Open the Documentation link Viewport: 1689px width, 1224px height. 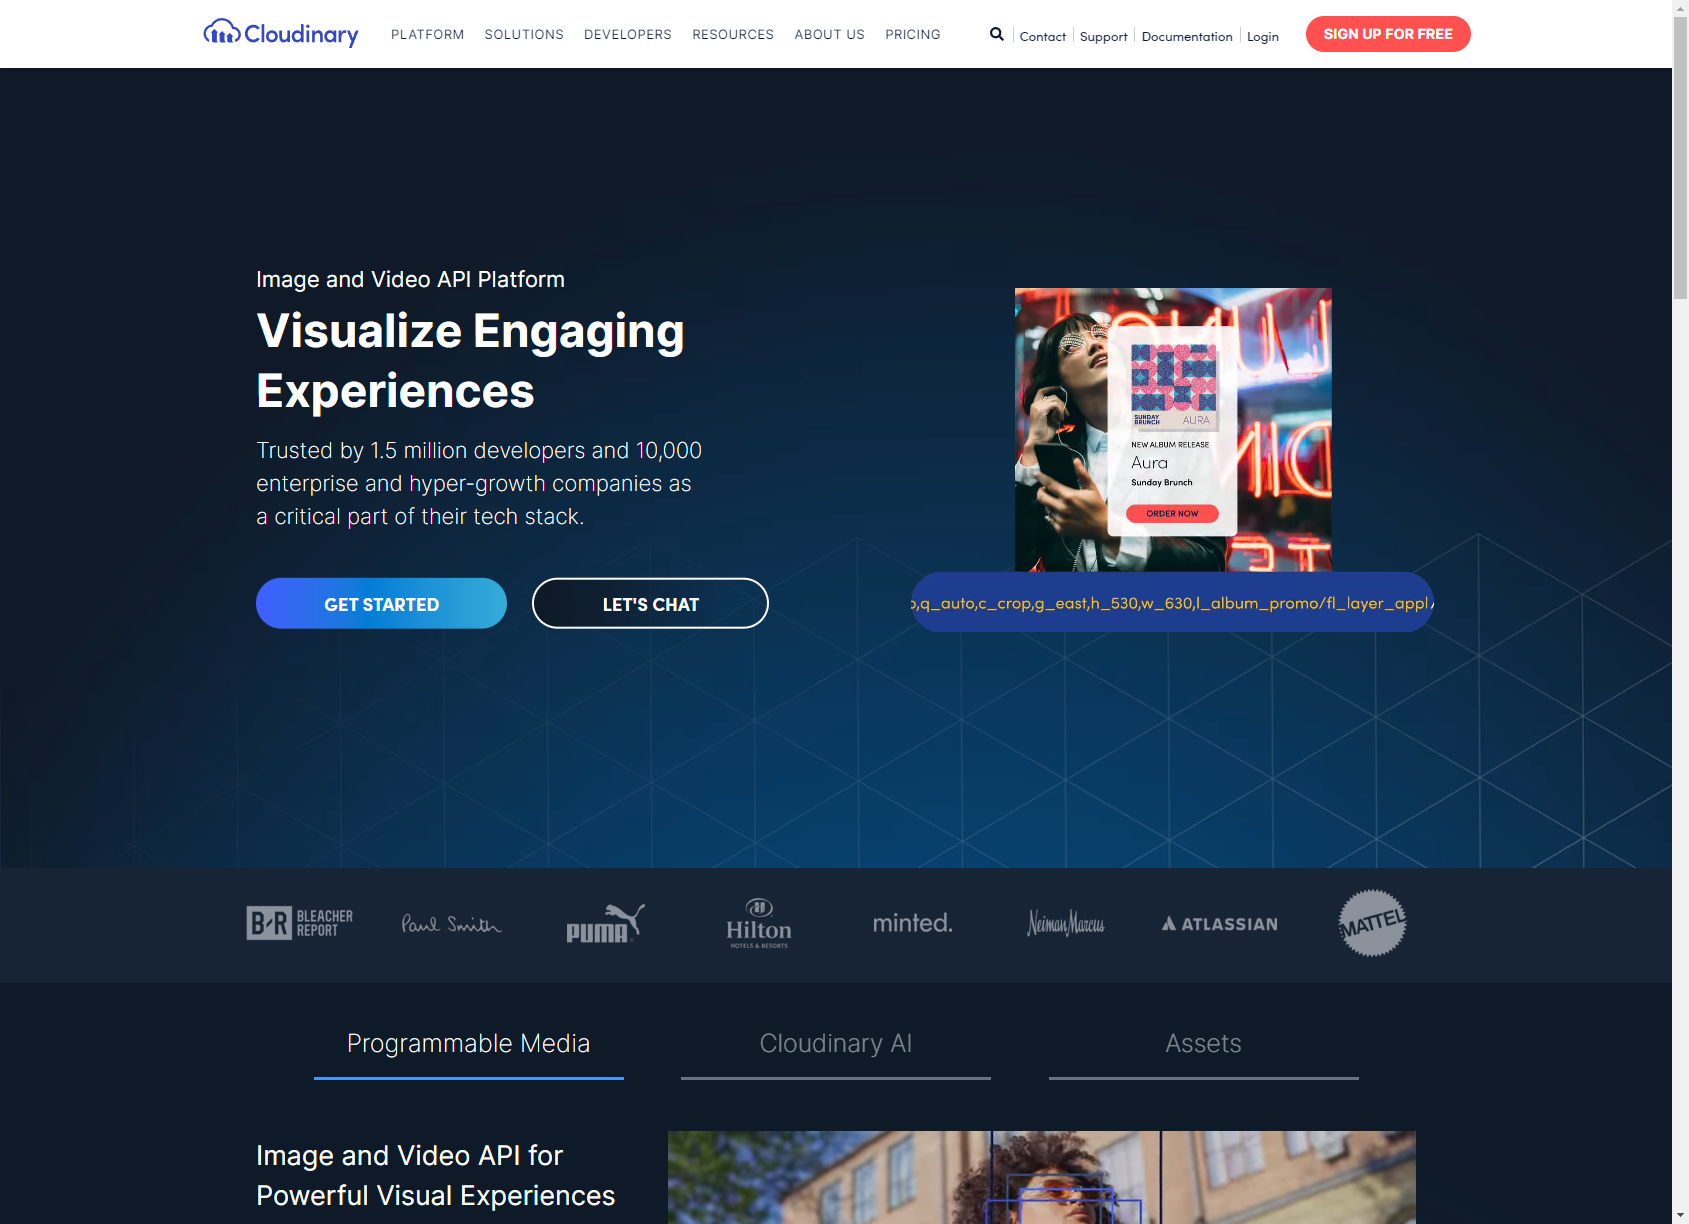pos(1187,36)
